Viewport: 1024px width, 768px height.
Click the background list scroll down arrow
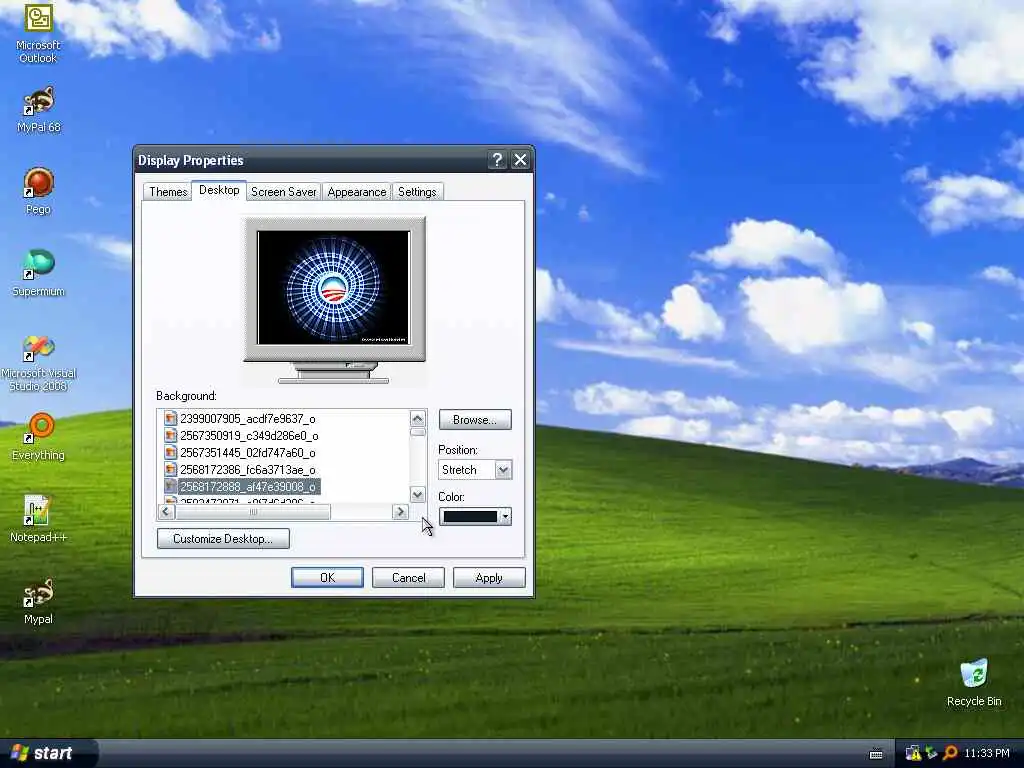click(417, 494)
